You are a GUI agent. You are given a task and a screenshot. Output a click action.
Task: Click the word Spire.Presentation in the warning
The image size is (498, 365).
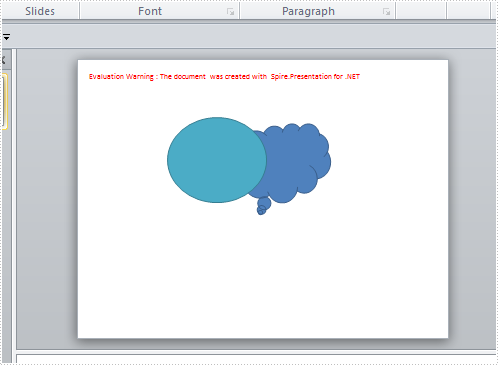pos(301,77)
